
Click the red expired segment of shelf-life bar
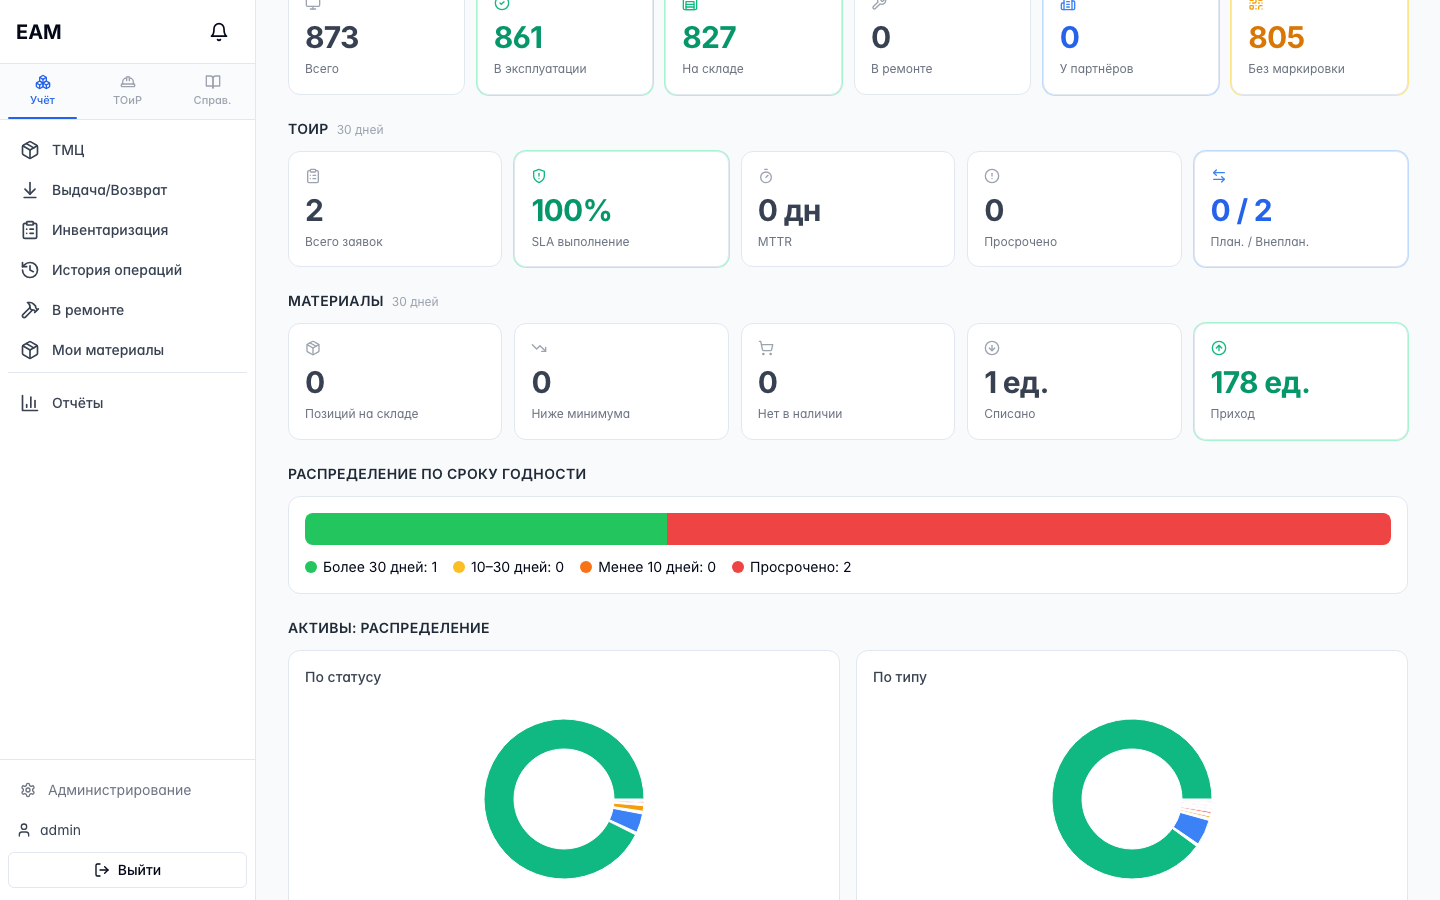click(1029, 529)
